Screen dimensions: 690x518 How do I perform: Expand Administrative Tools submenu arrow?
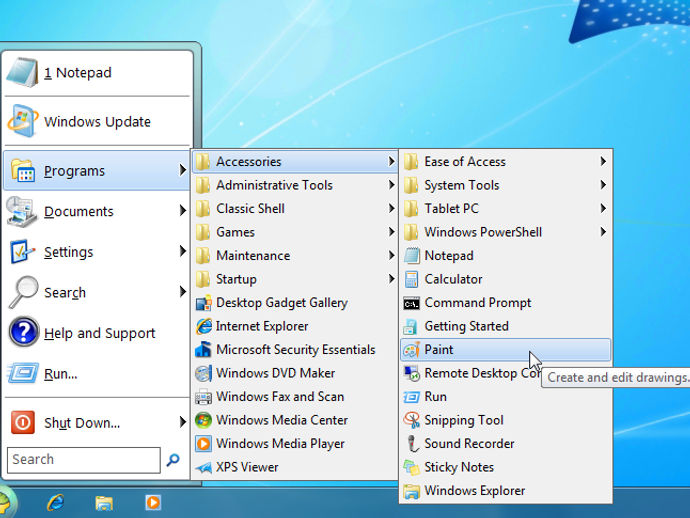(x=391, y=185)
